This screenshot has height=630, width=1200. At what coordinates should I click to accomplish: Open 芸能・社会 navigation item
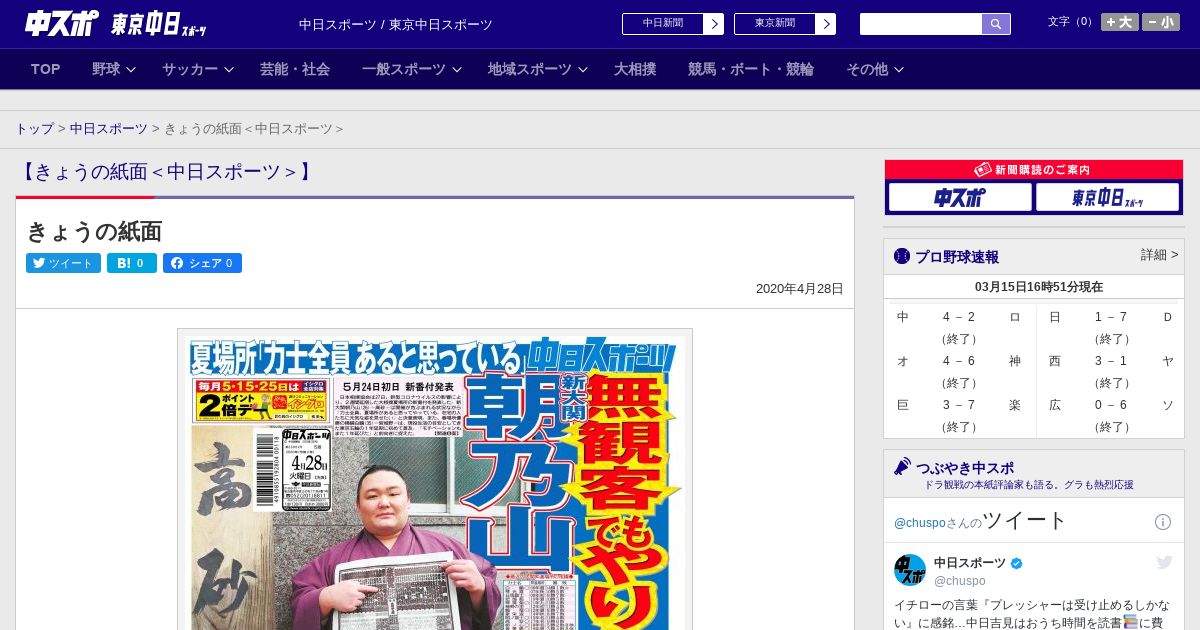pos(295,69)
